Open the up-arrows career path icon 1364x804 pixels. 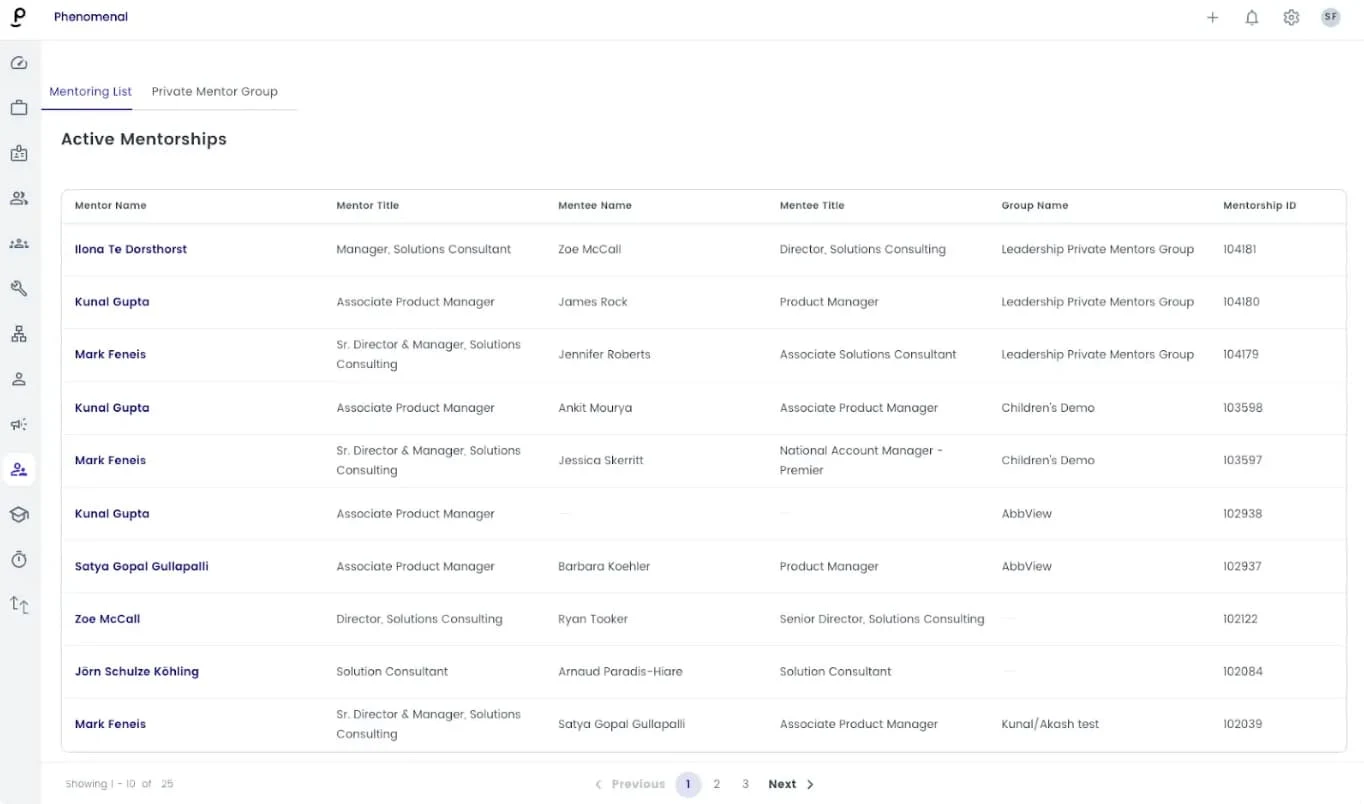pyautogui.click(x=19, y=604)
